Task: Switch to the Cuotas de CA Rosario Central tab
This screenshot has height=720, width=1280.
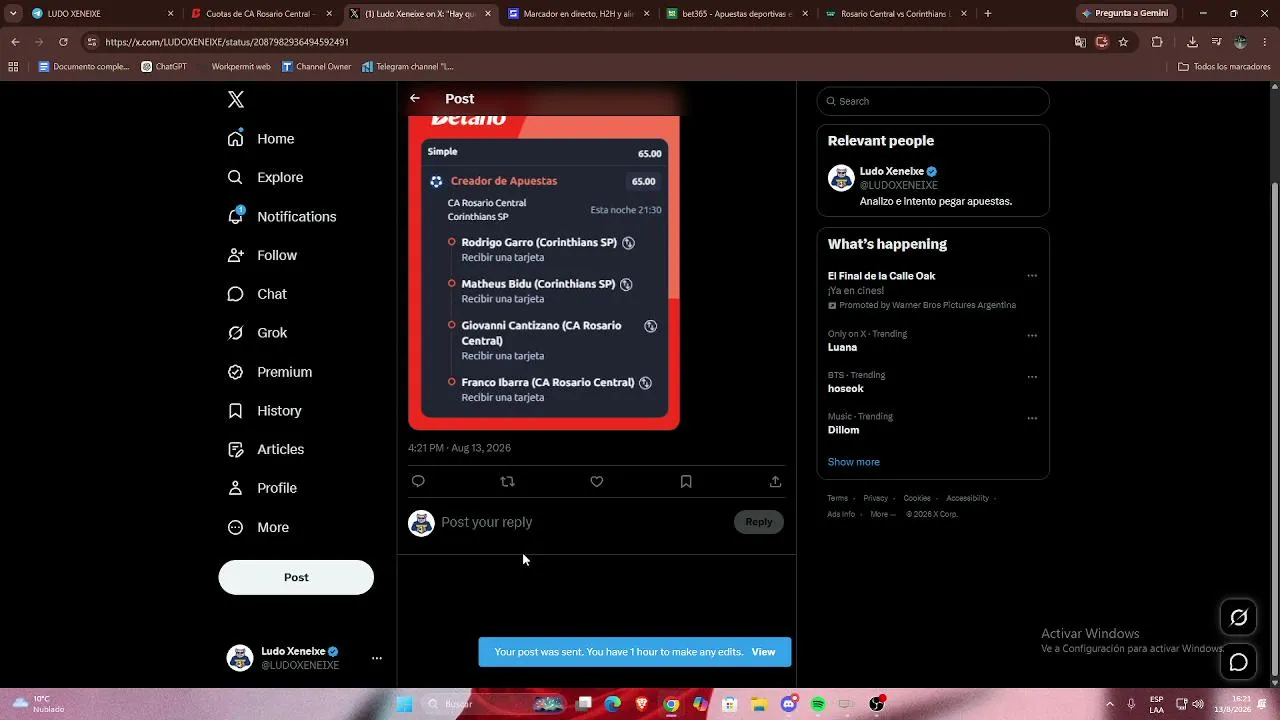Action: (262, 14)
